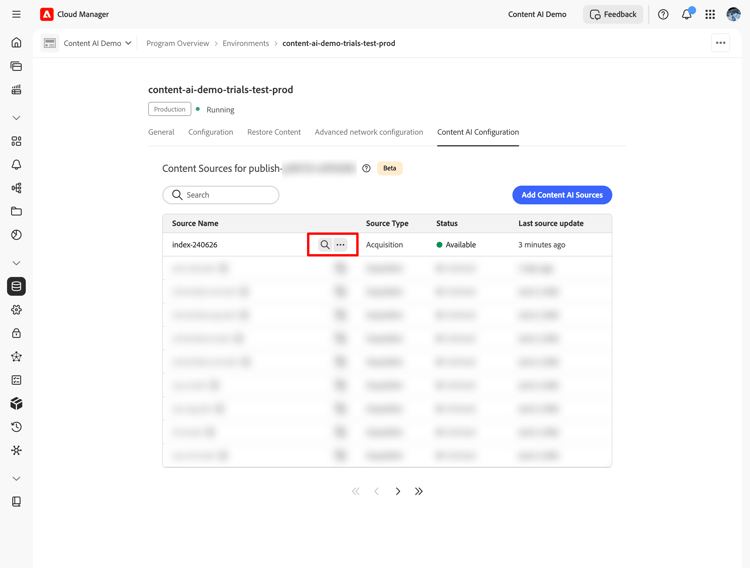This screenshot has height=568, width=750.
Task: Go to Program Overview breadcrumb
Action: [177, 43]
